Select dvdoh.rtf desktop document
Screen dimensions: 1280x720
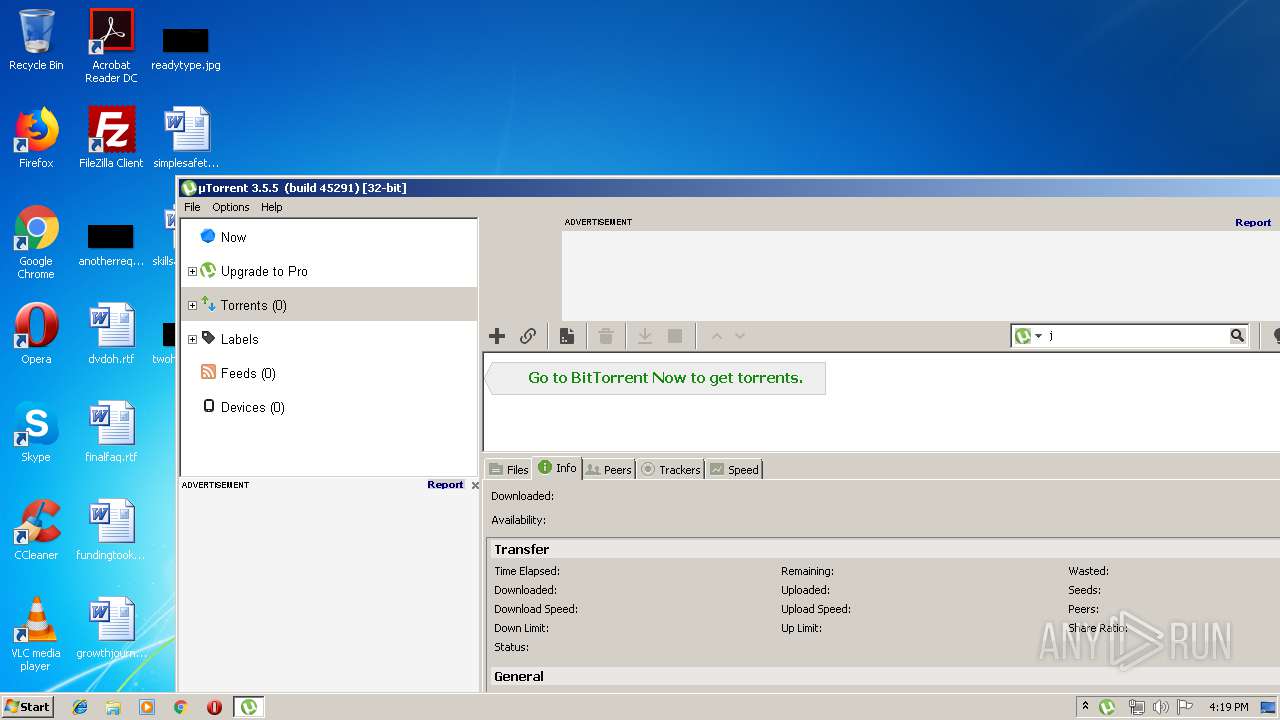(x=111, y=334)
